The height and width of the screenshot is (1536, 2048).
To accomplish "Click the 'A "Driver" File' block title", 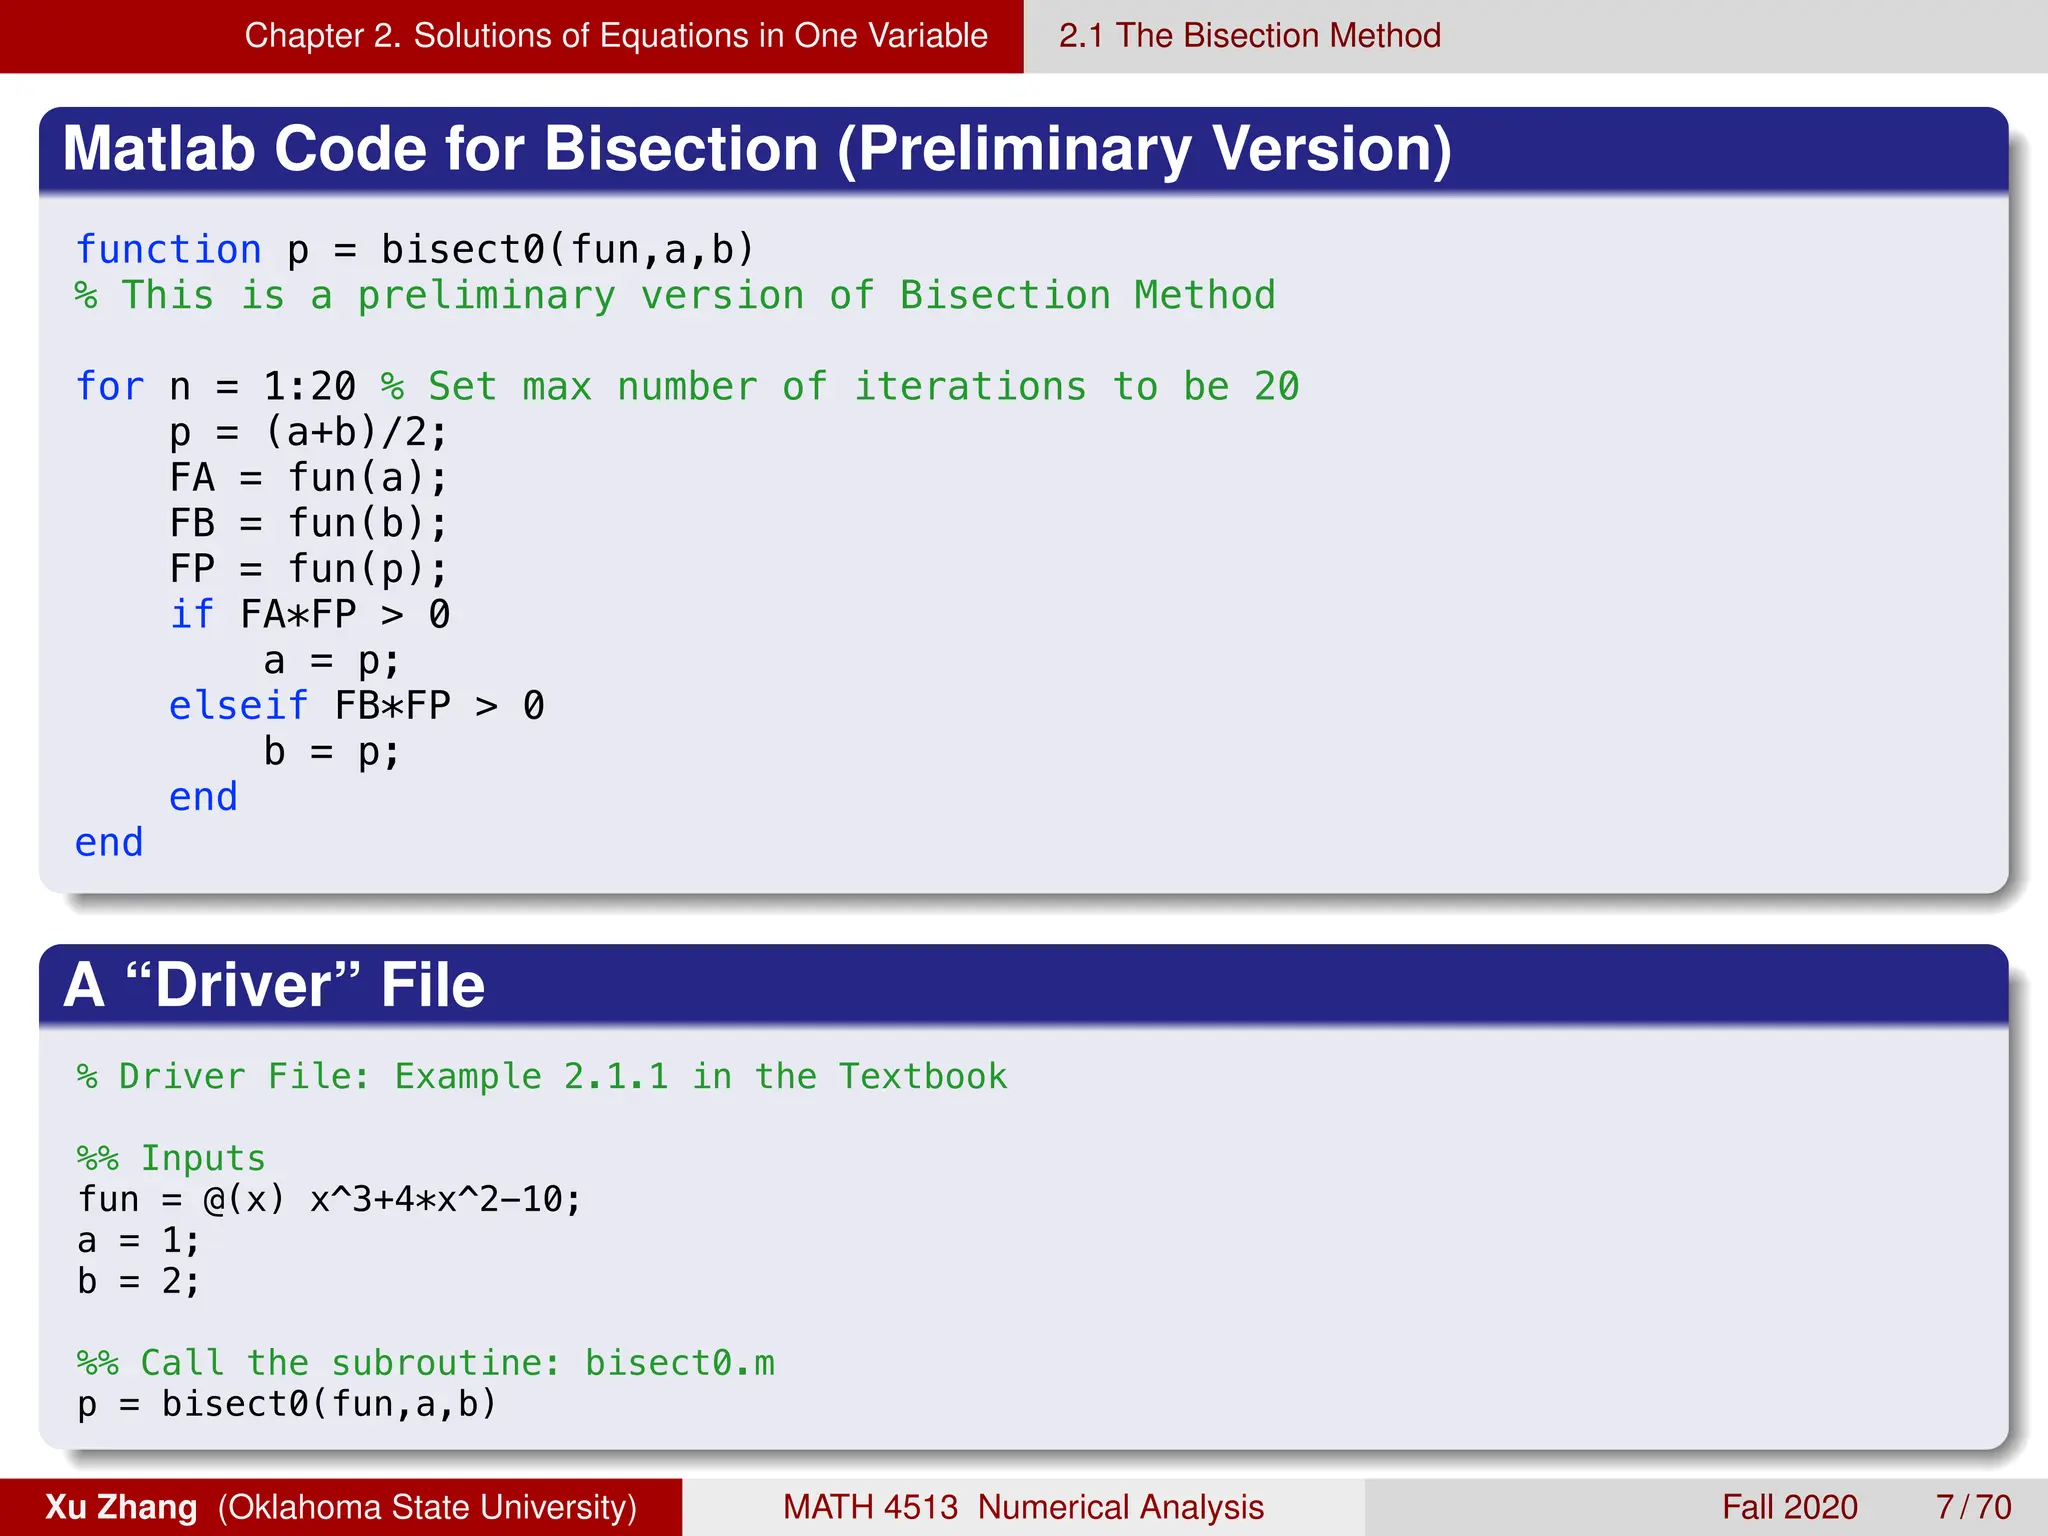I will (x=274, y=985).
